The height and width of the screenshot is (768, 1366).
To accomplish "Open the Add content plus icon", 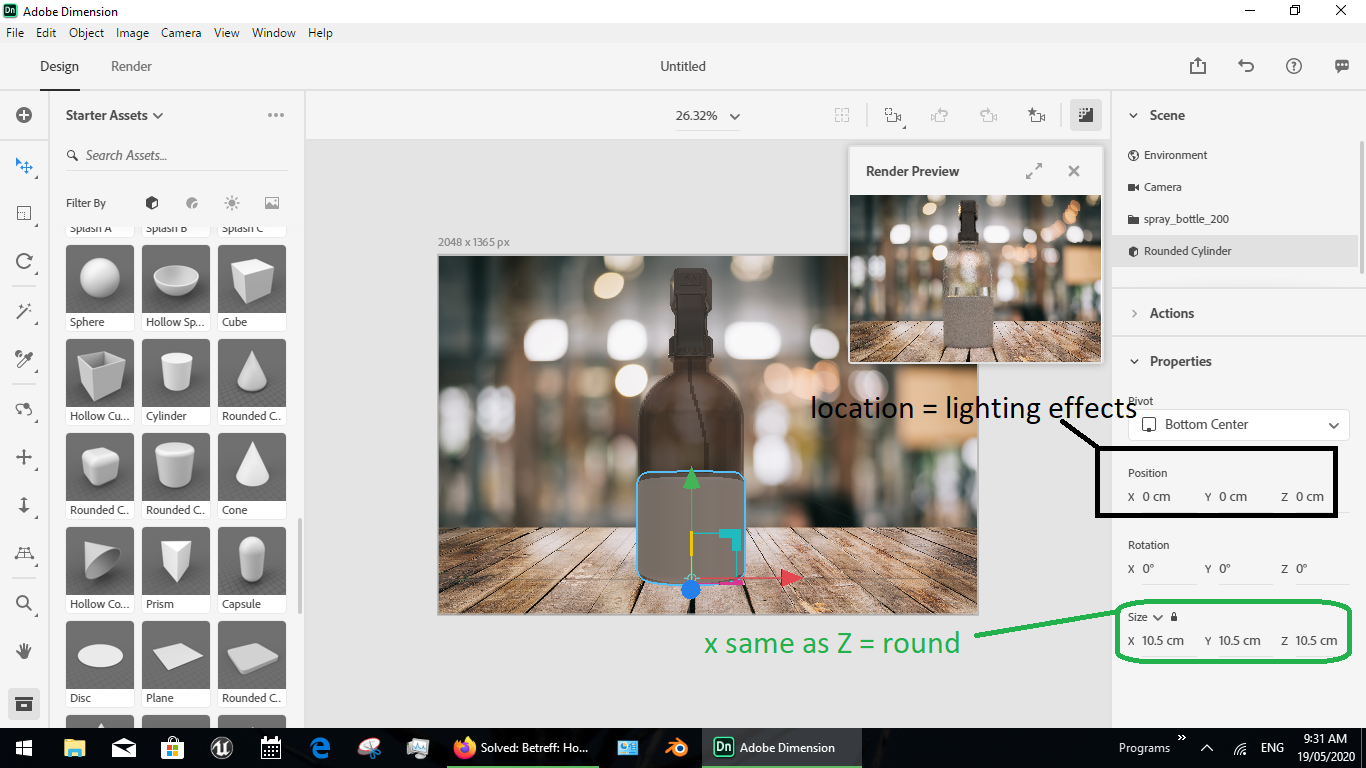I will [x=24, y=114].
